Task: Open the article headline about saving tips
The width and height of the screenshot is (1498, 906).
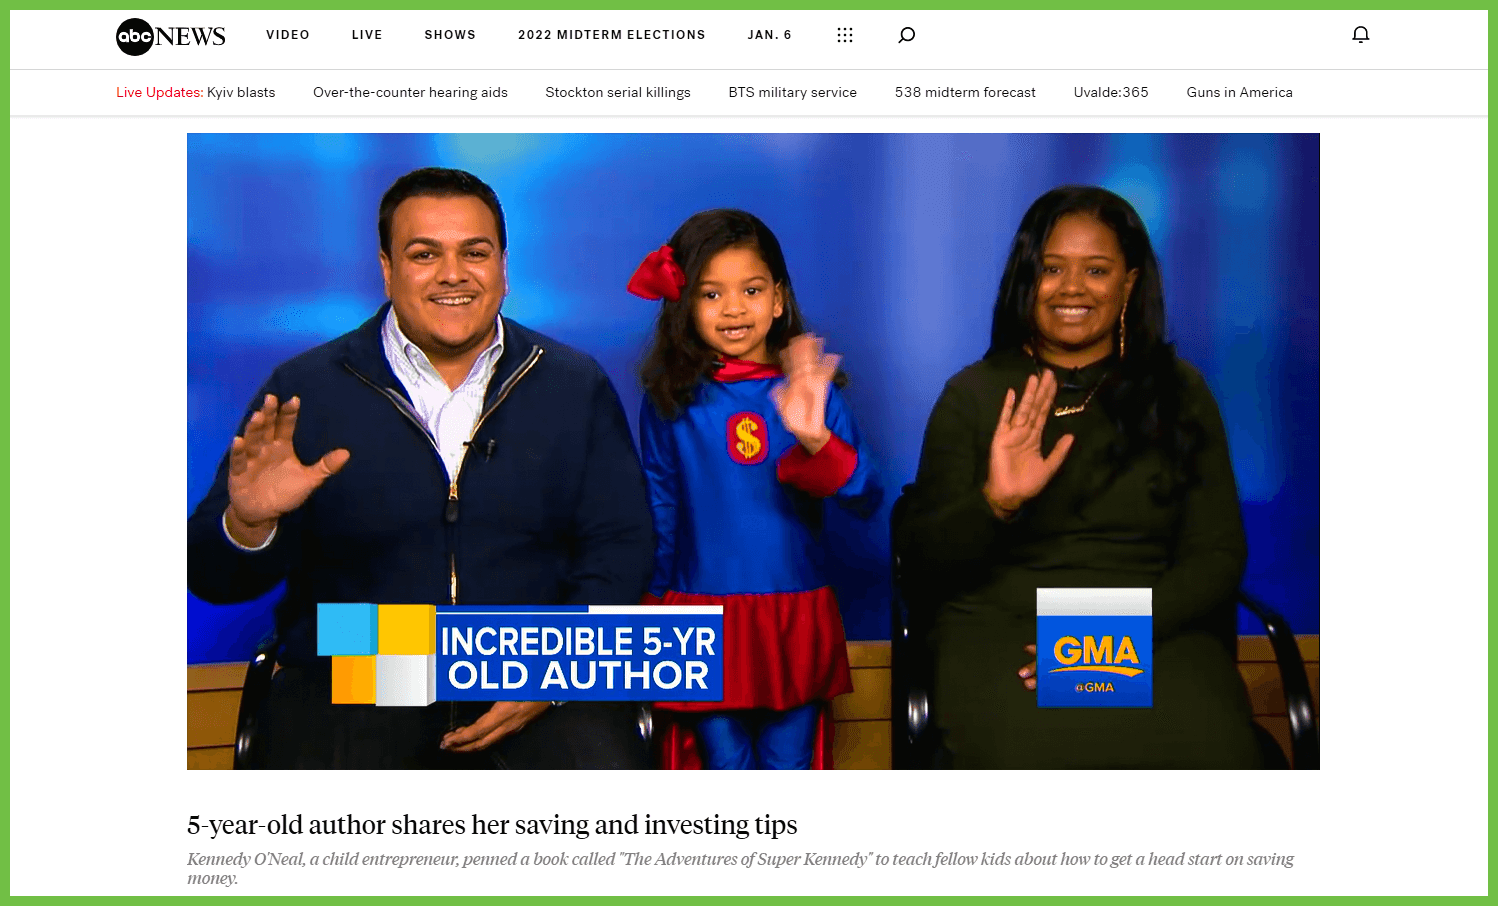Action: click(492, 825)
